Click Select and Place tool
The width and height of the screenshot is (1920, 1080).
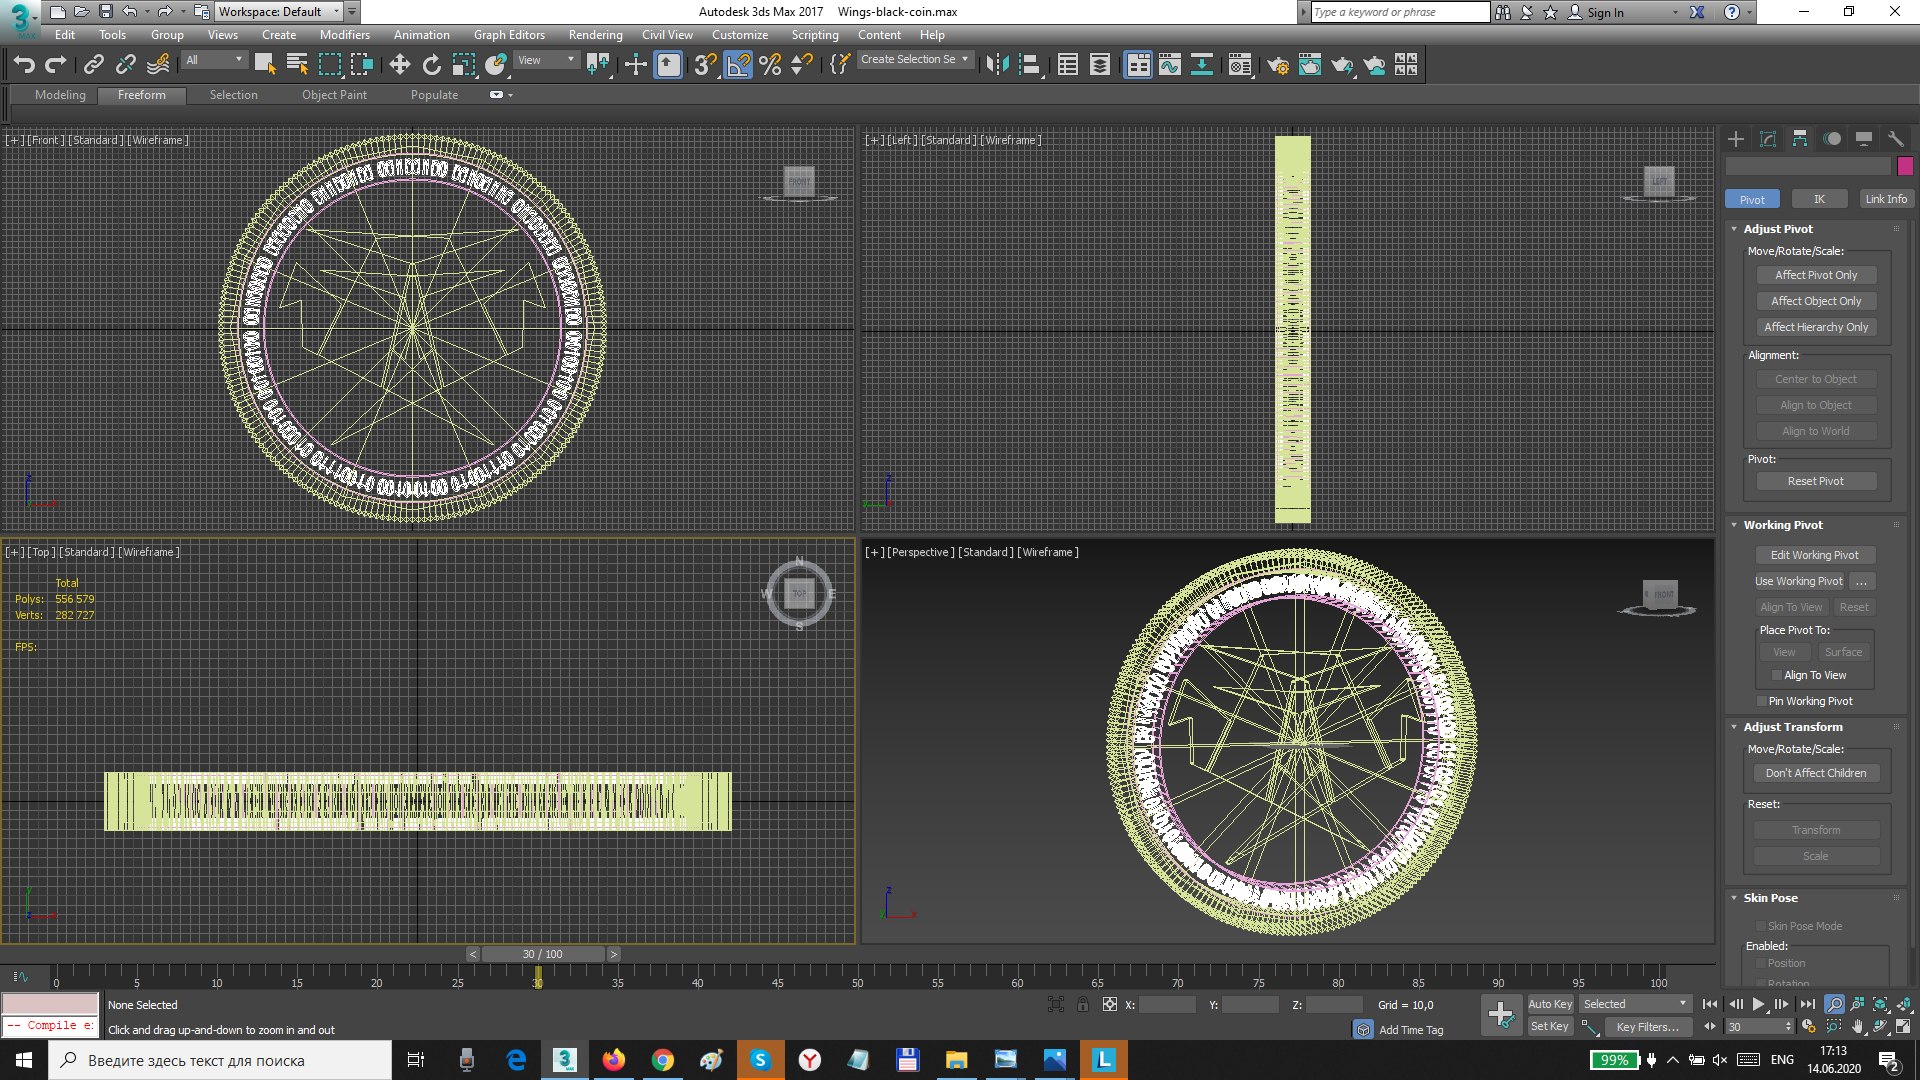495,65
